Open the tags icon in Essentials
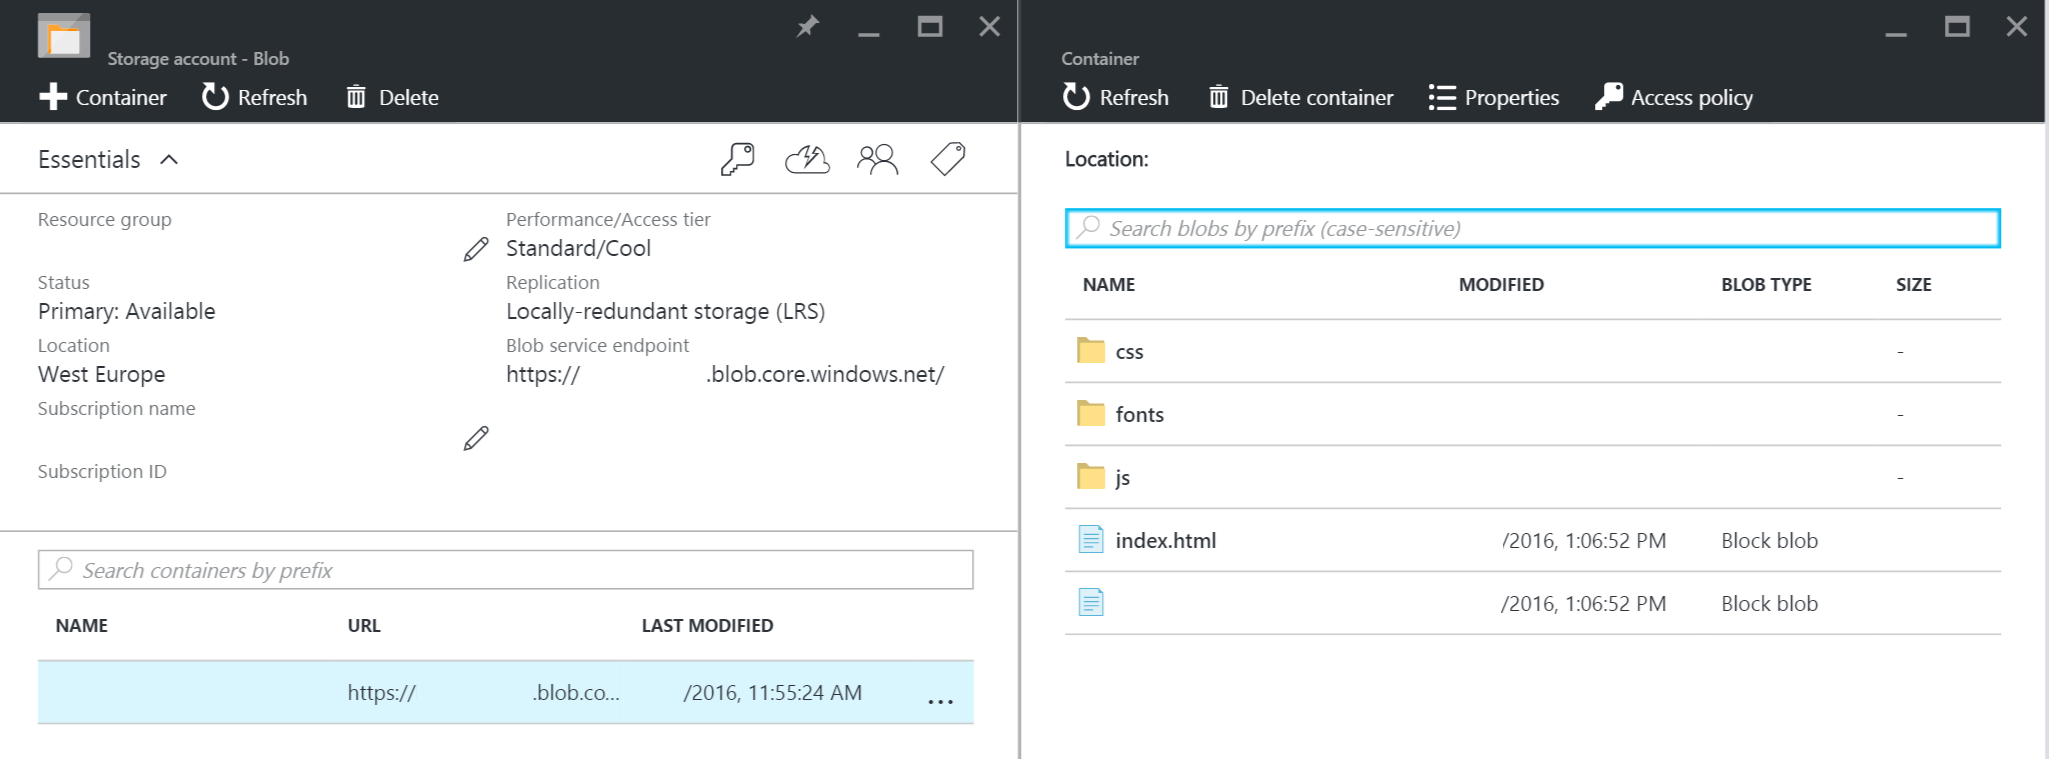 pos(947,159)
